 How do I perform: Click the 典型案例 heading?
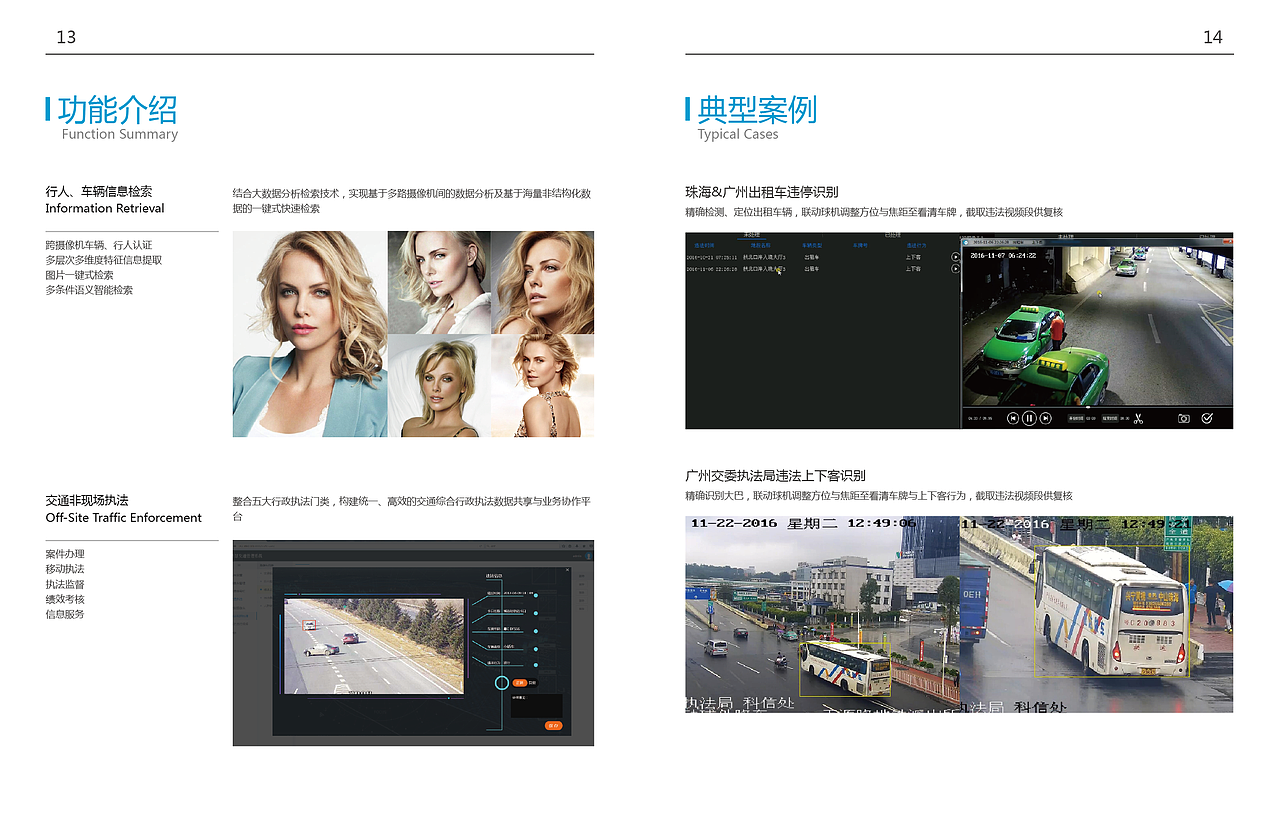[x=757, y=109]
